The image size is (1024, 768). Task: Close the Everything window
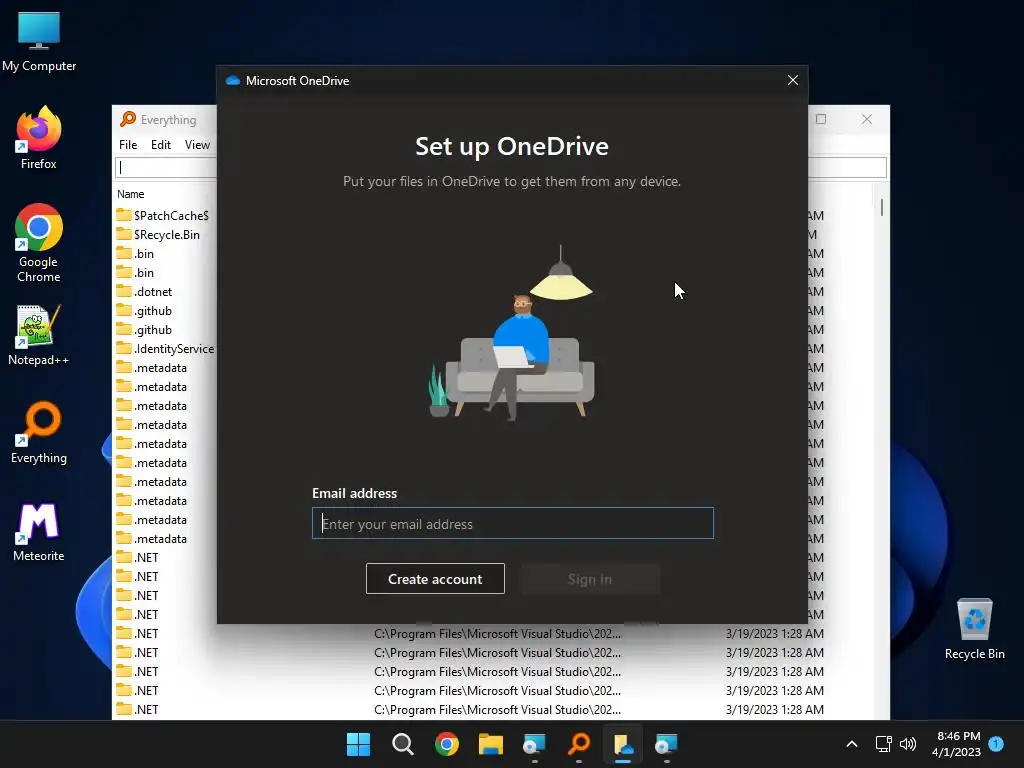(867, 119)
